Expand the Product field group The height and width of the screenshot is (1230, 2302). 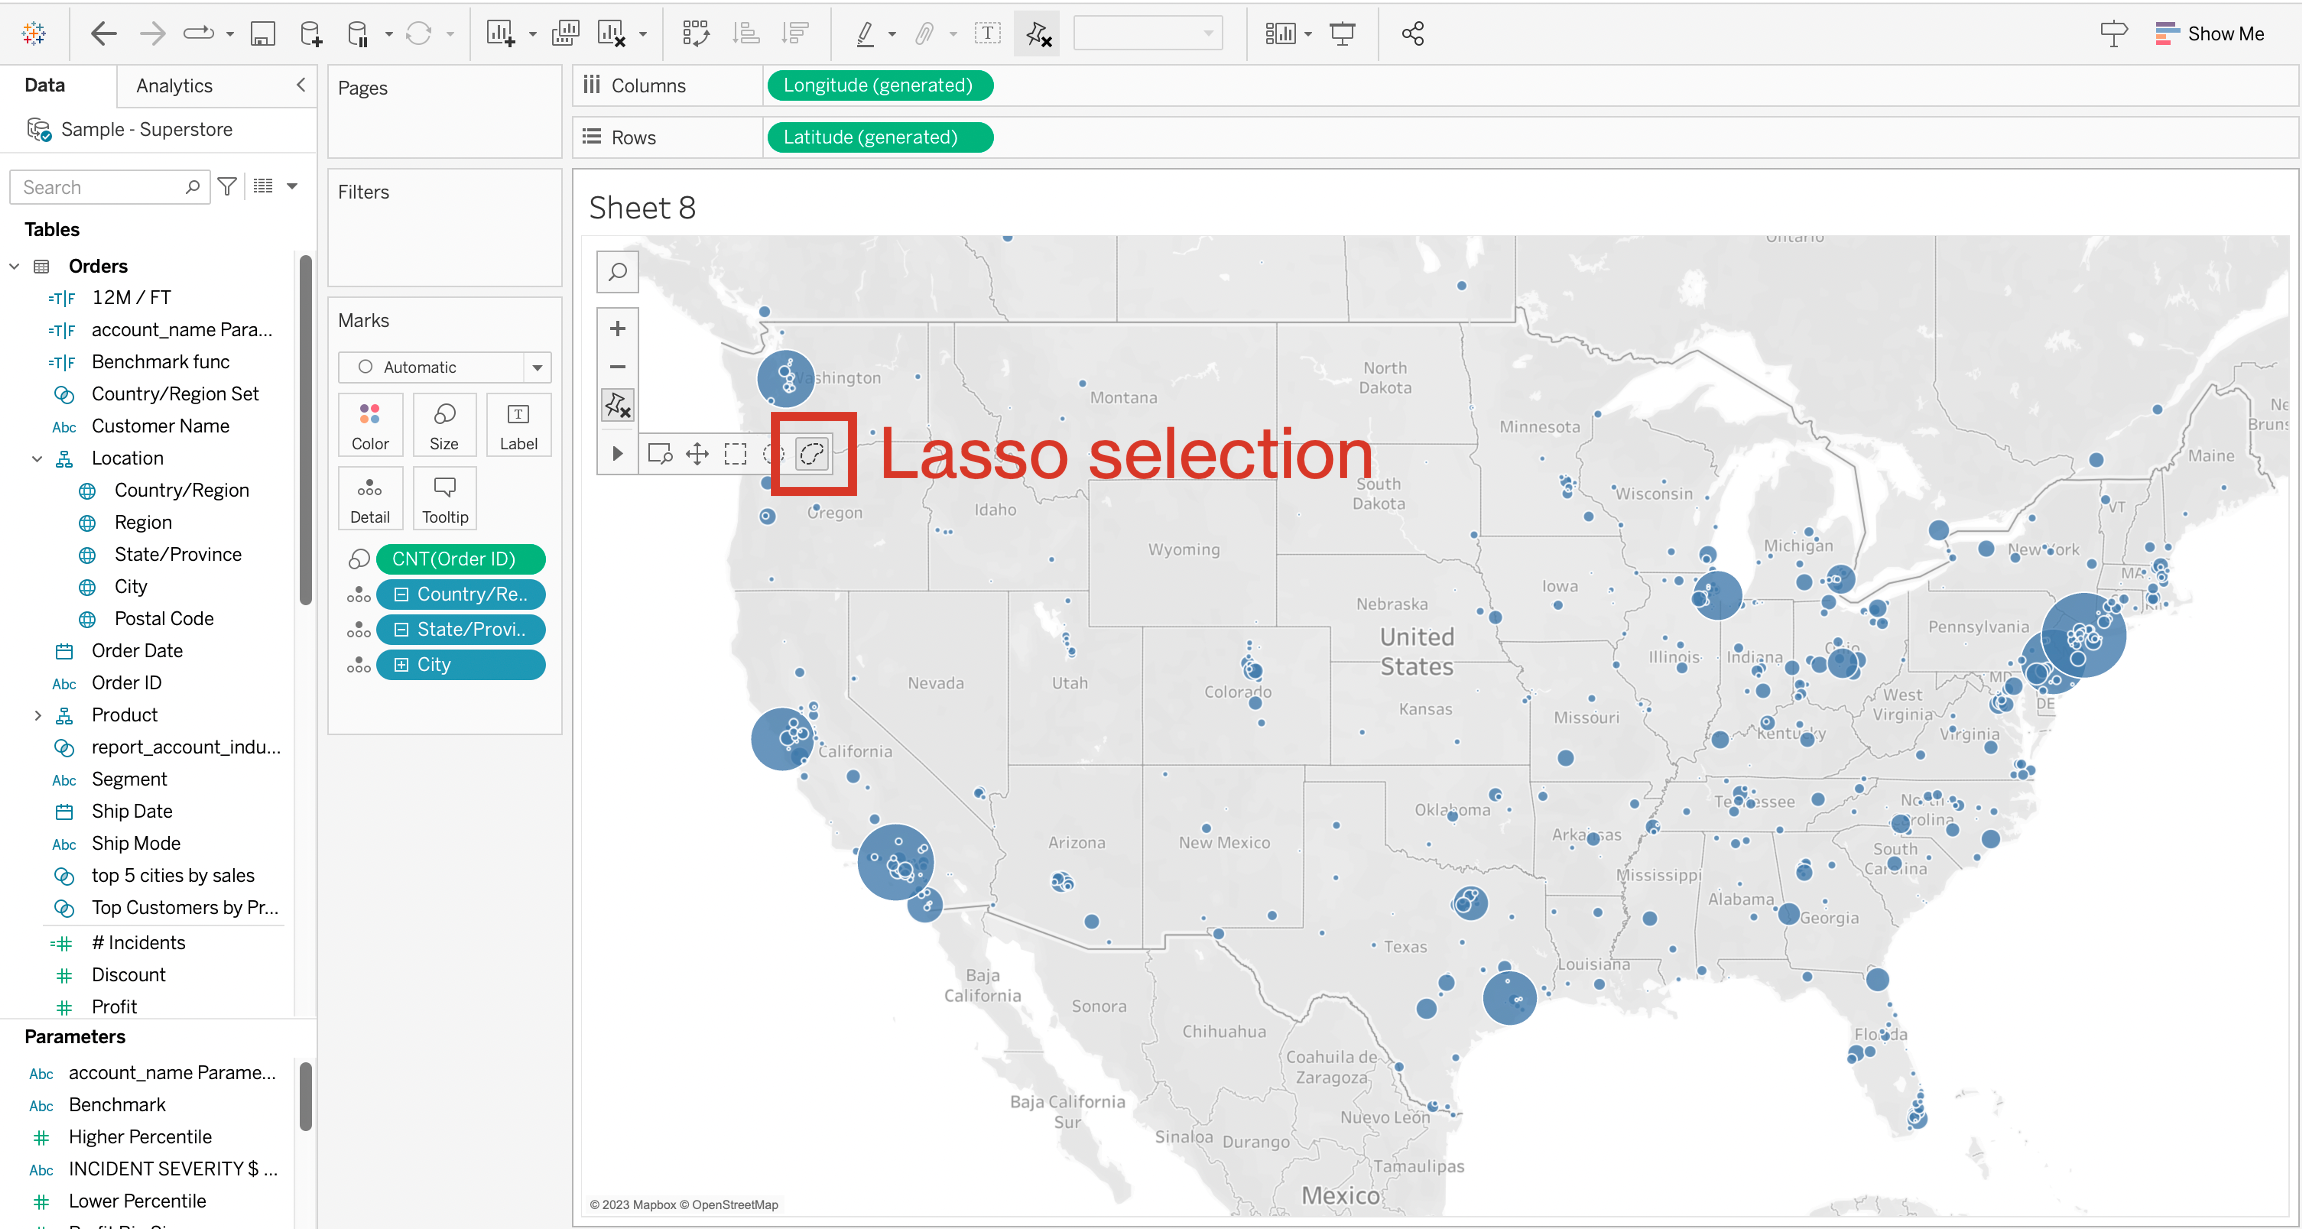(x=33, y=714)
